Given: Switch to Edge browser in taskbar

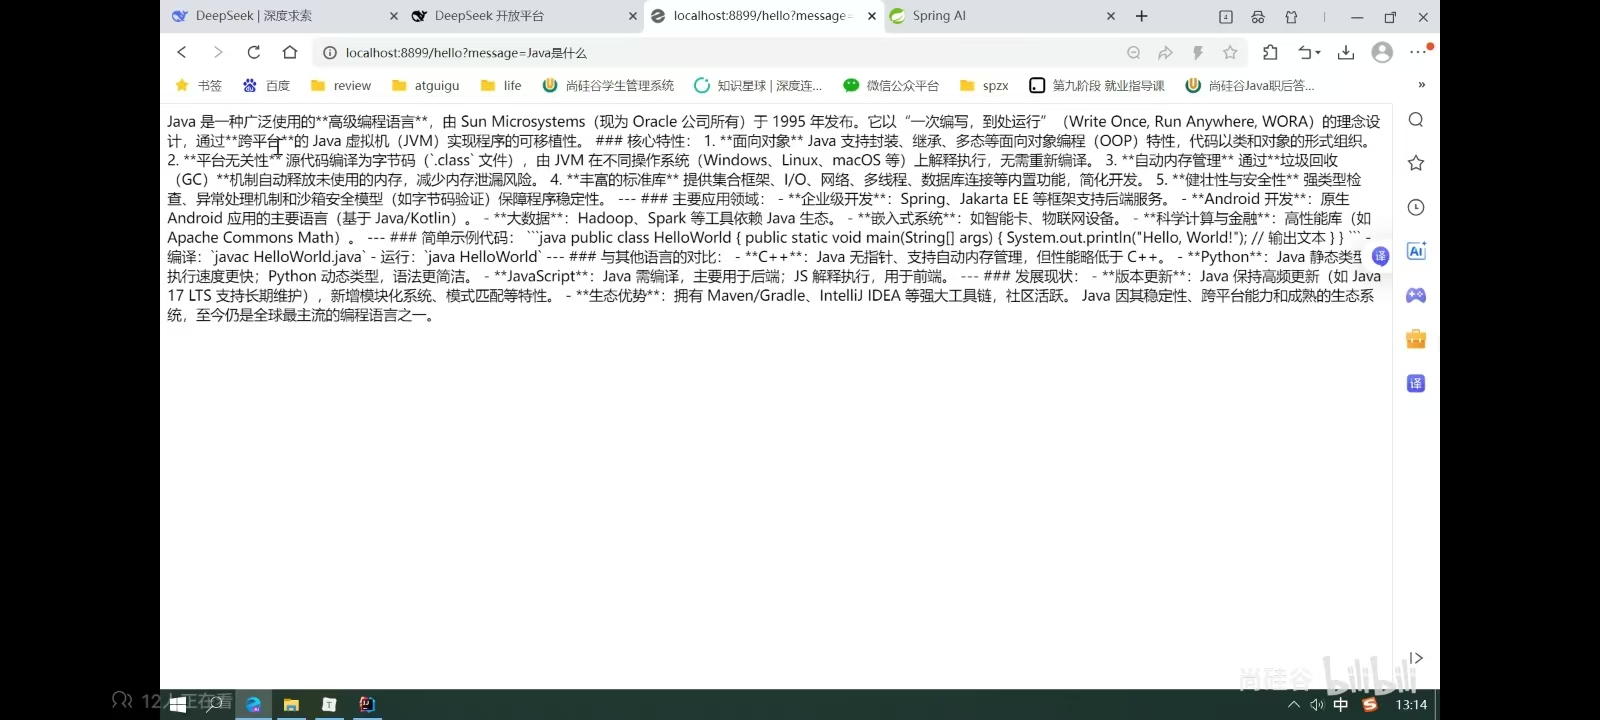Looking at the screenshot, I should click(254, 704).
